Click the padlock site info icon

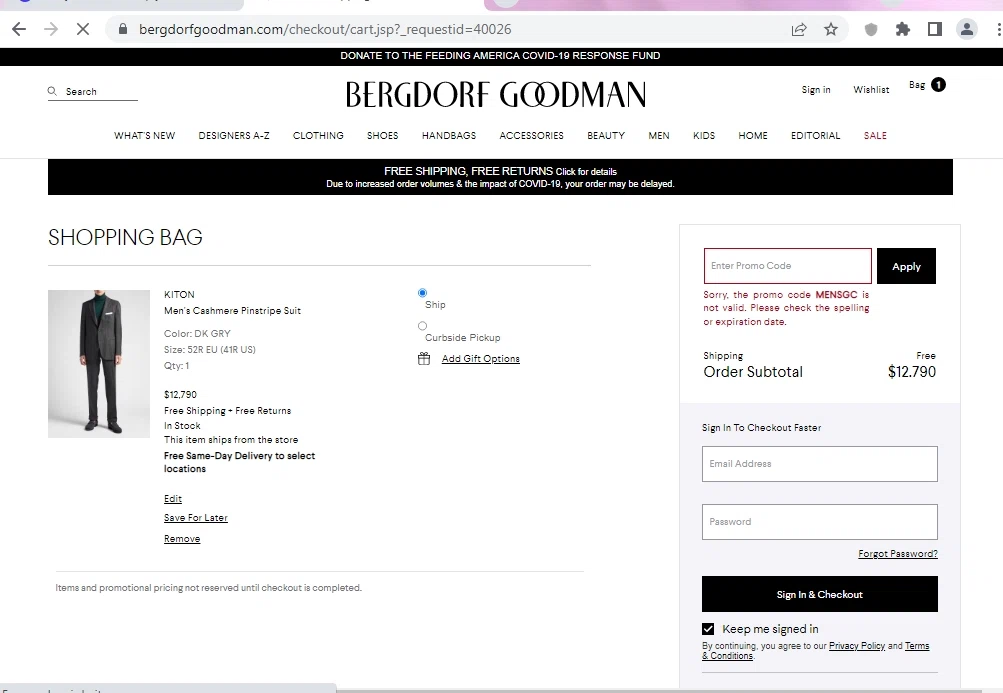[123, 29]
